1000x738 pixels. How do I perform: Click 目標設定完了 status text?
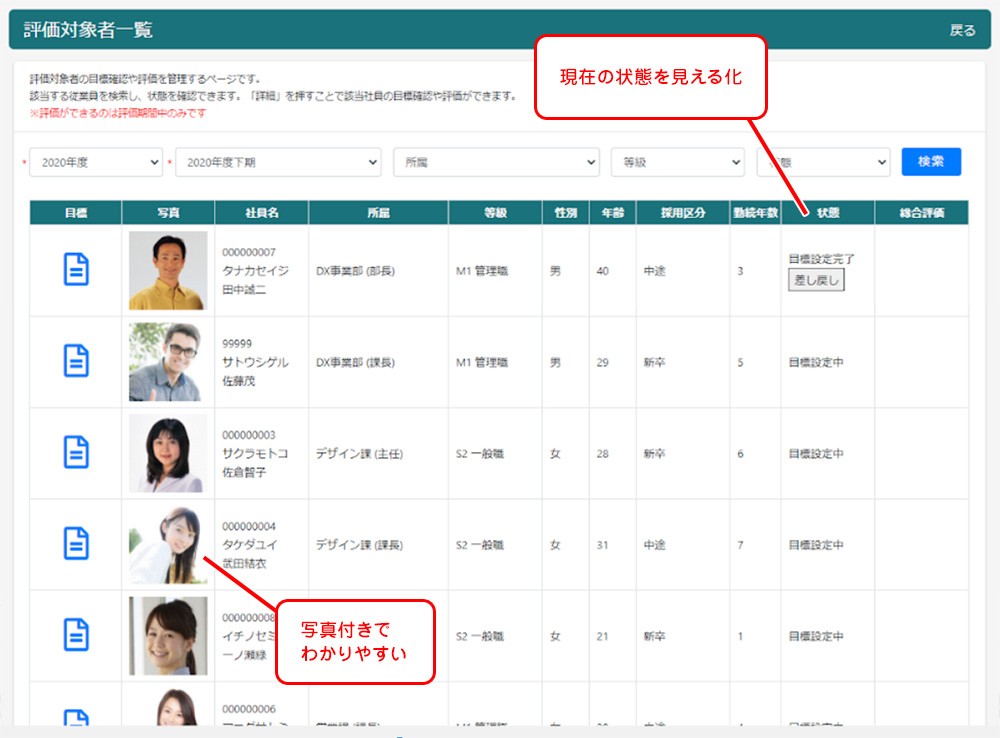coord(821,259)
